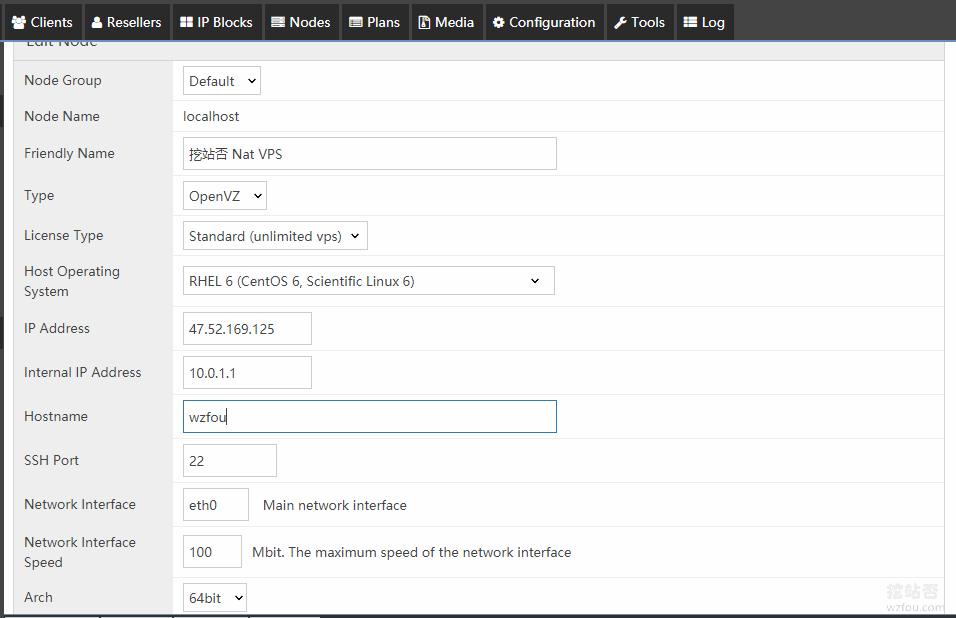Open the Tools menu label
This screenshot has height=618, width=956.
647,23
